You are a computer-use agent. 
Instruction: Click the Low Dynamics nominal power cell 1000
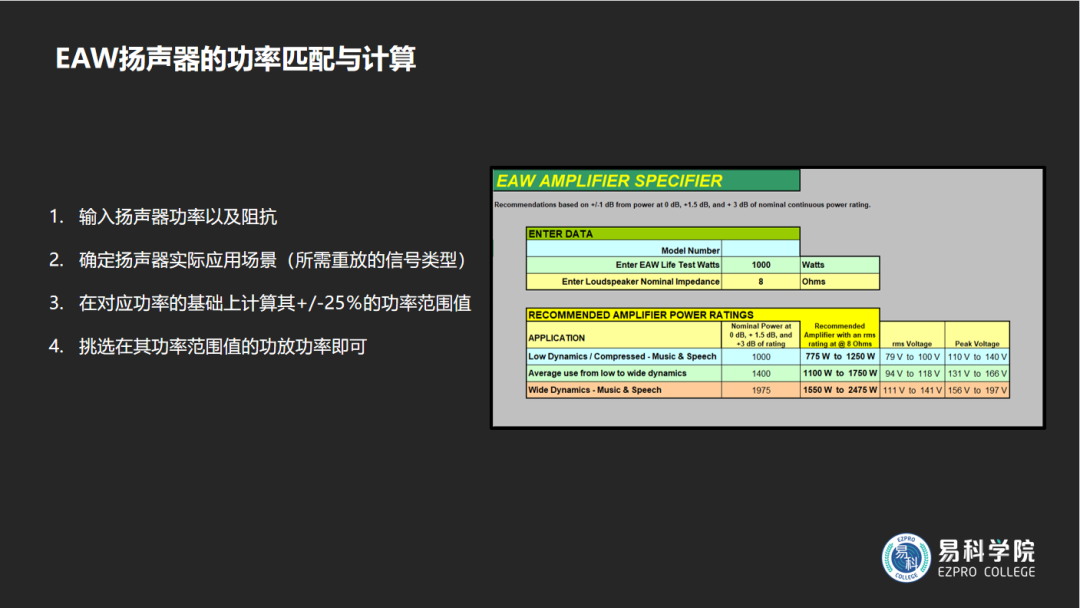pyautogui.click(x=761, y=357)
